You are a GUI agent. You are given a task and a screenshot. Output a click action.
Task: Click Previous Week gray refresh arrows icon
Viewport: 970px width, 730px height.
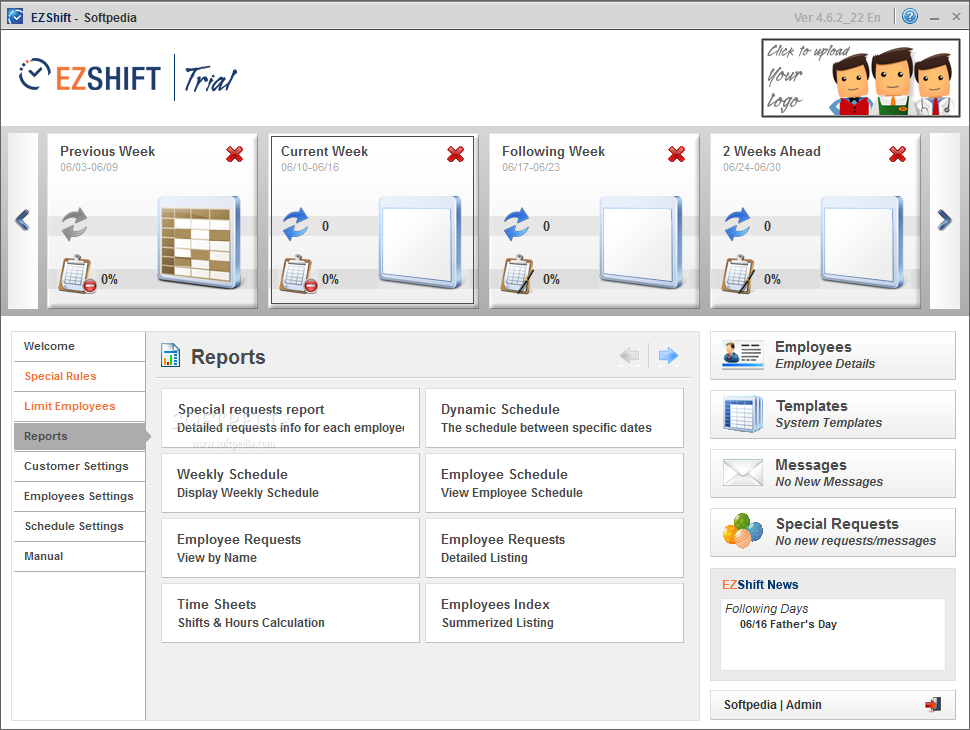[75, 224]
